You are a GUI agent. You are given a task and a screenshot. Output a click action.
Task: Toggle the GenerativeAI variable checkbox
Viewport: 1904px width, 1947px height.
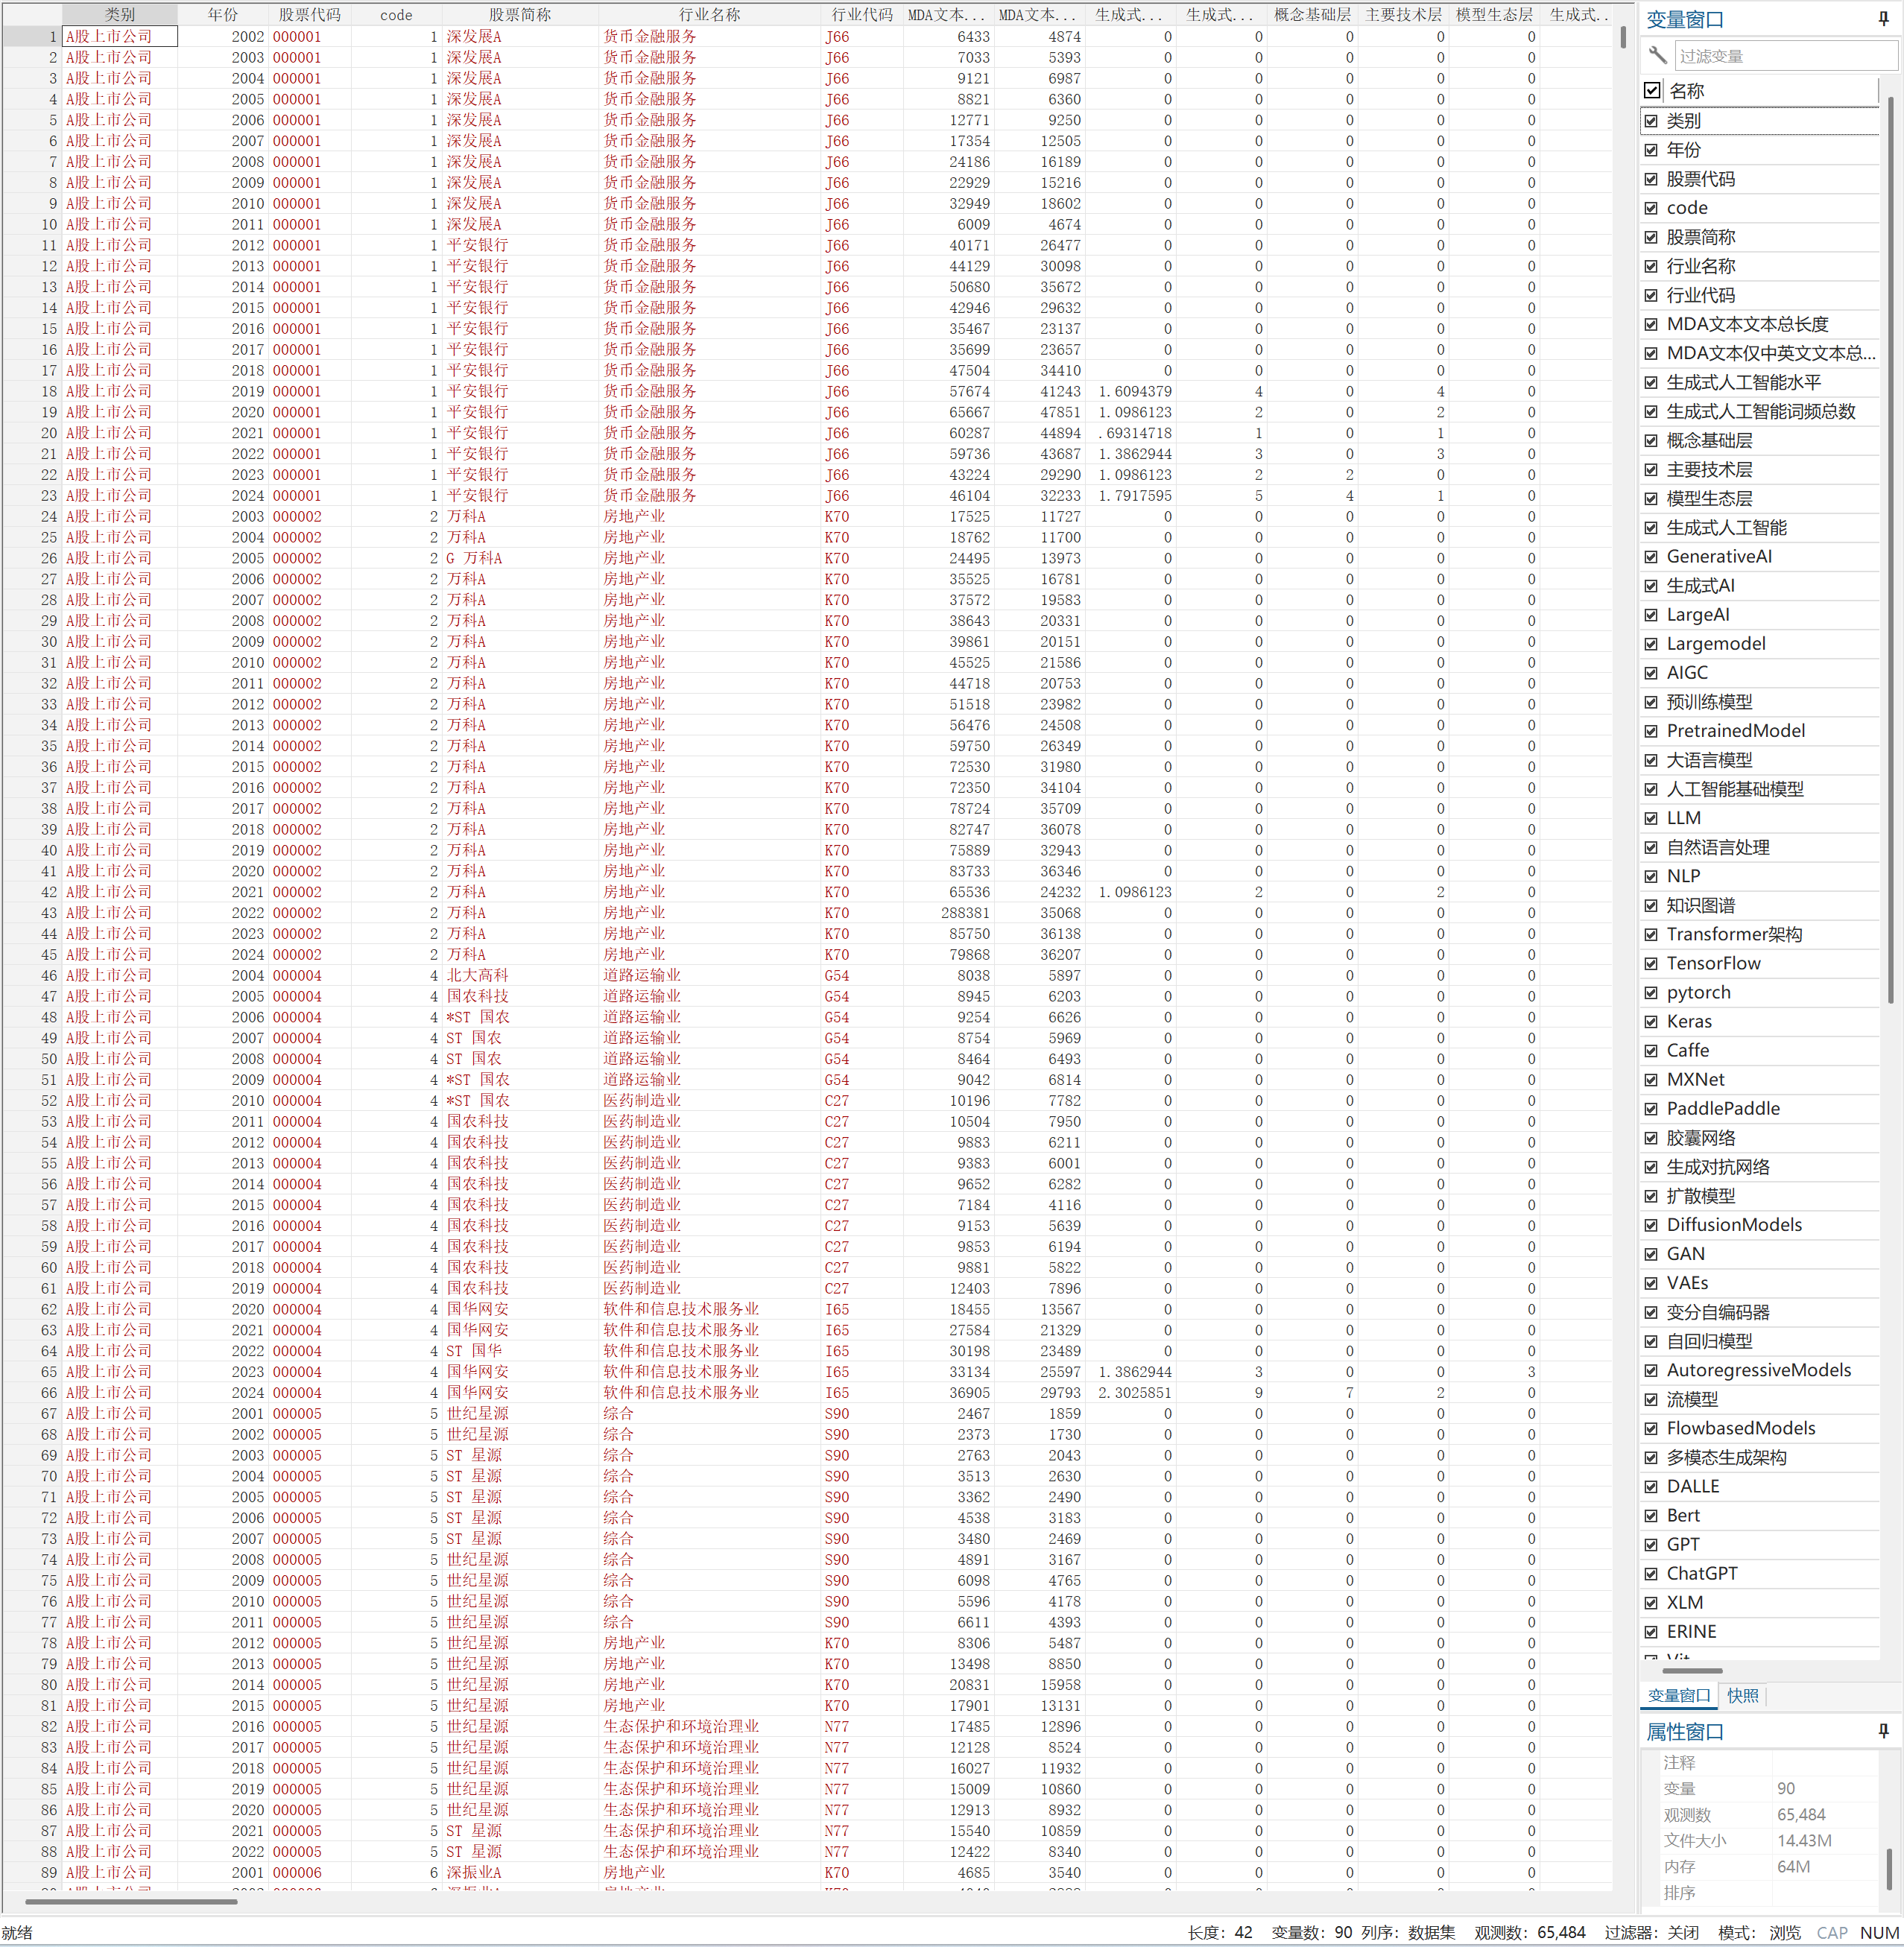(1651, 557)
